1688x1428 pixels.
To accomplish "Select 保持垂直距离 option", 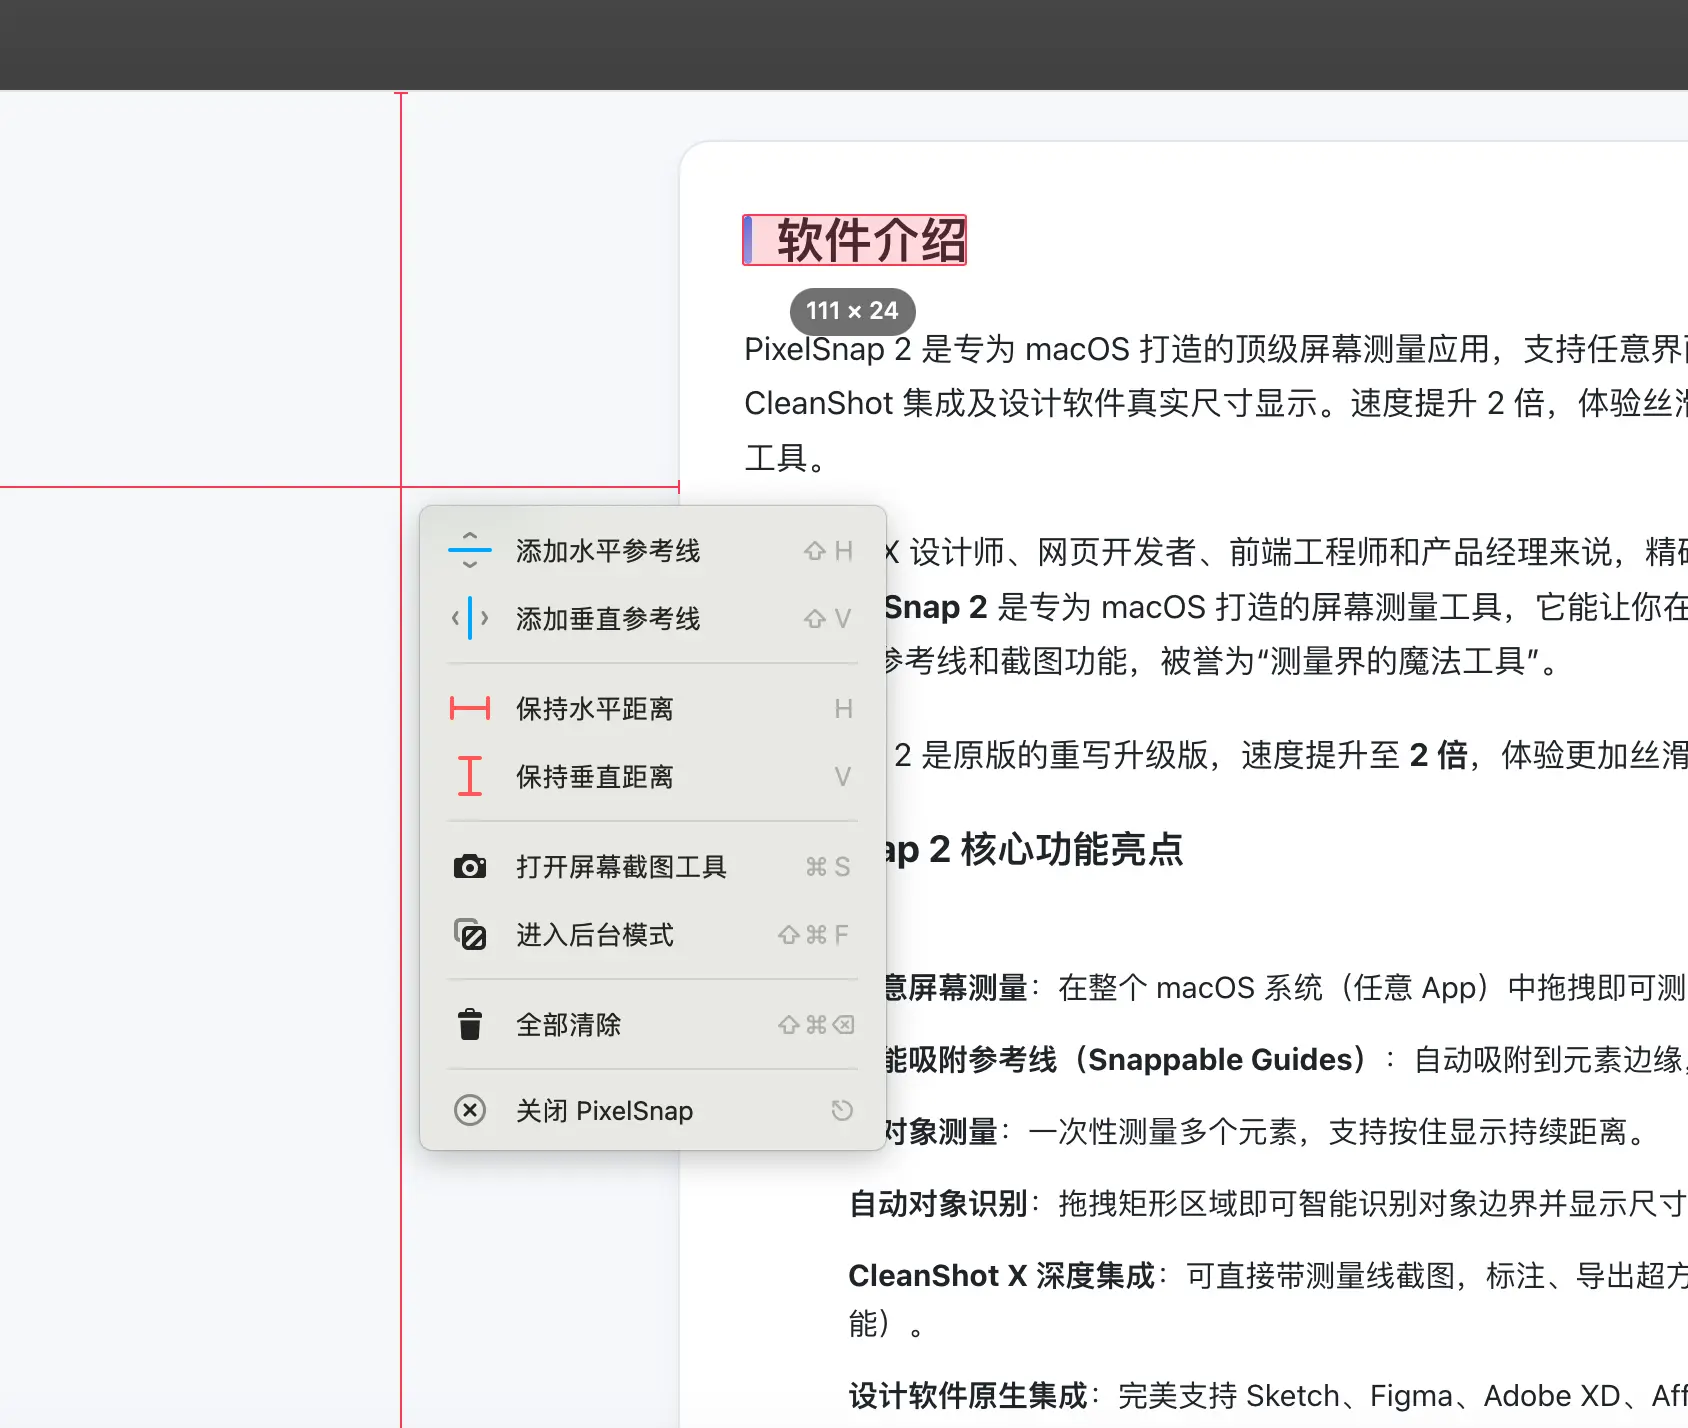I will tap(653, 776).
